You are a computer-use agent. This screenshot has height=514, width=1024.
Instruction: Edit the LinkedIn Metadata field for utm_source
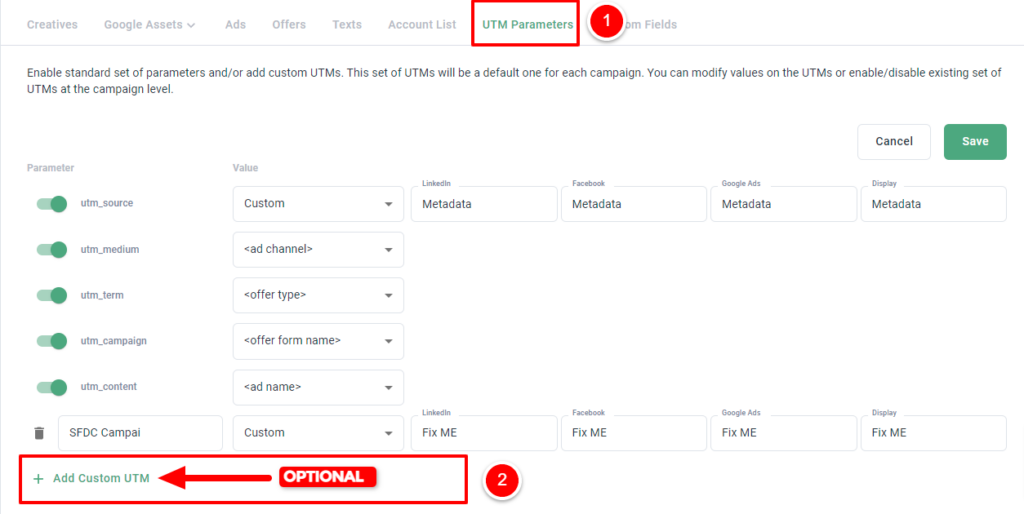click(x=484, y=204)
